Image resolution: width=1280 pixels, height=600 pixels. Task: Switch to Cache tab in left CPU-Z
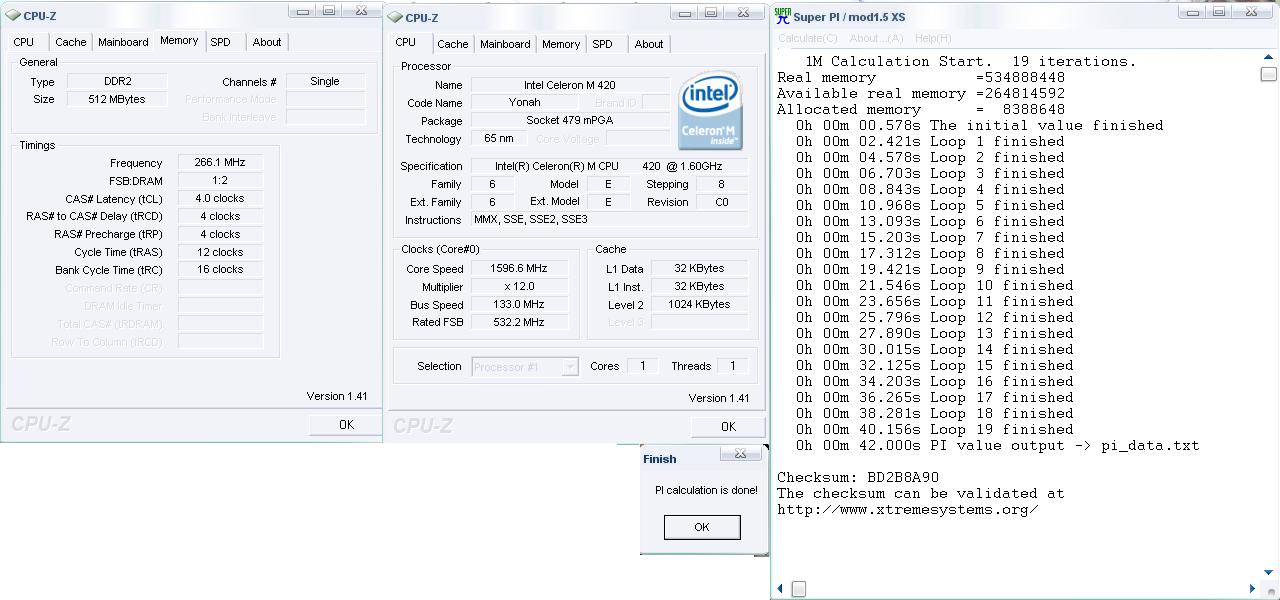(71, 42)
